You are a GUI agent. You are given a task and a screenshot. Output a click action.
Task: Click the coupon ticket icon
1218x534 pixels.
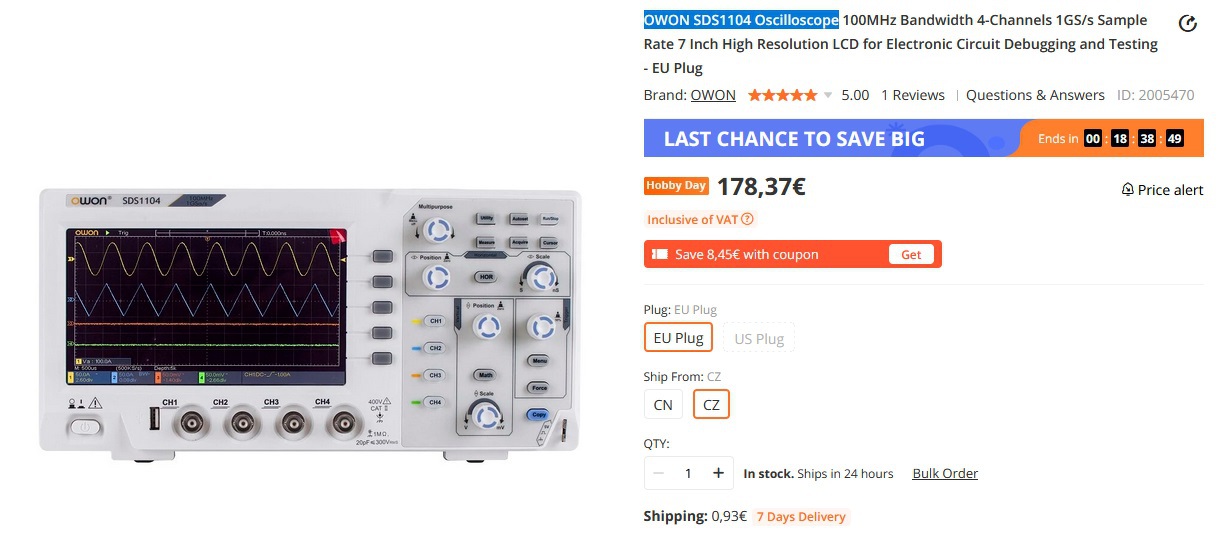660,255
